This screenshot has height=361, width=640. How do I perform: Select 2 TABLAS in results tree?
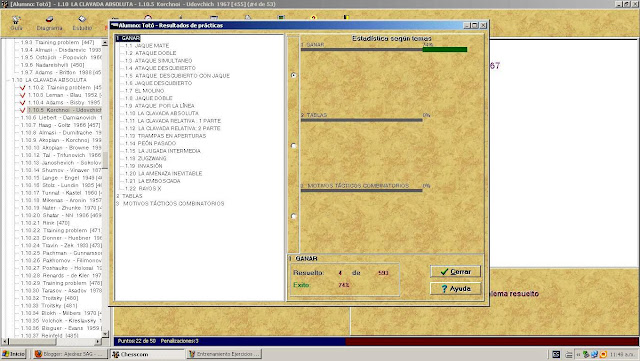tap(129, 196)
